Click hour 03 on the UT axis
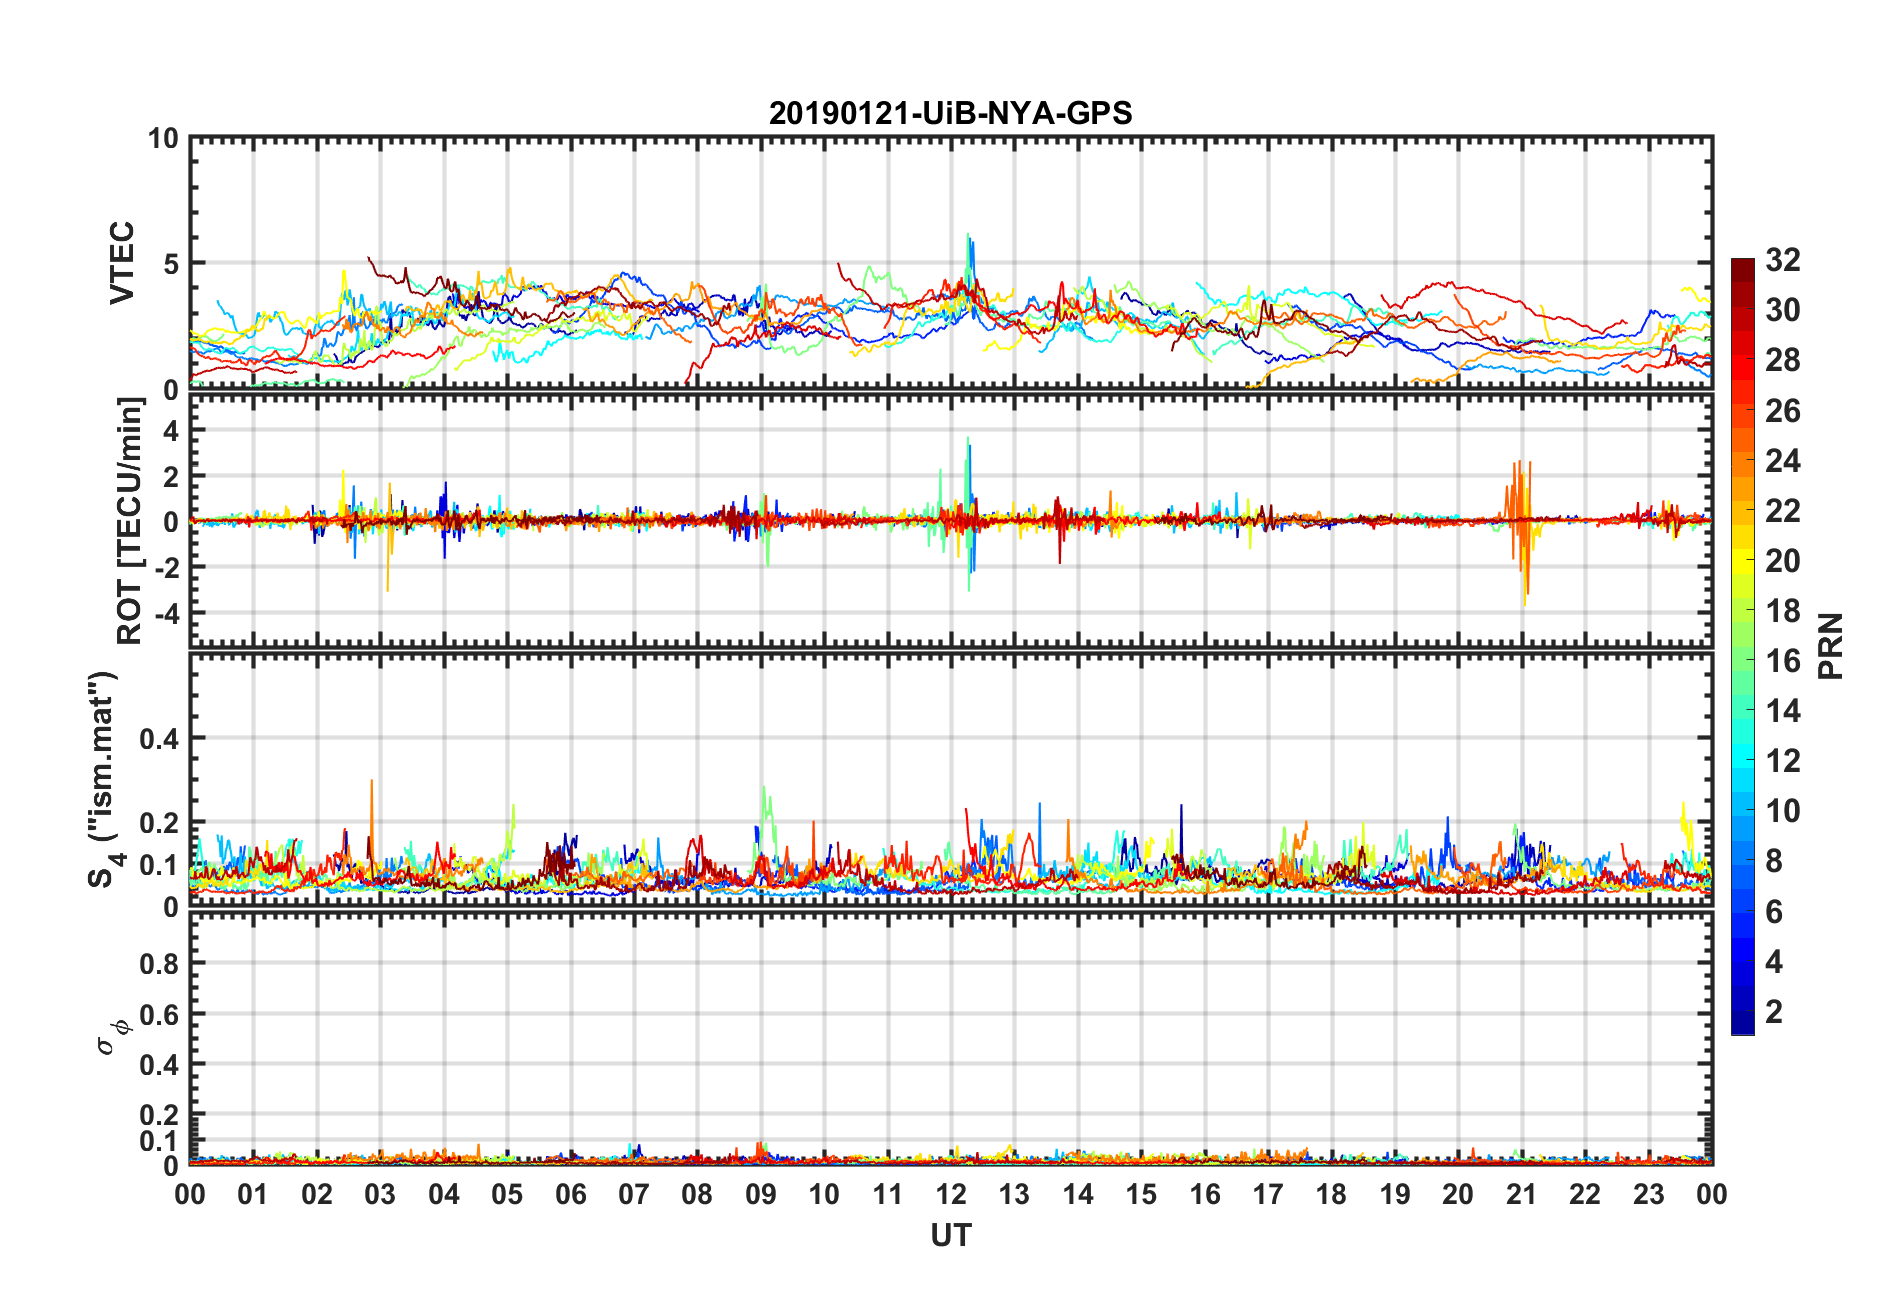Image resolution: width=1902 pixels, height=1292 pixels. tap(380, 1194)
